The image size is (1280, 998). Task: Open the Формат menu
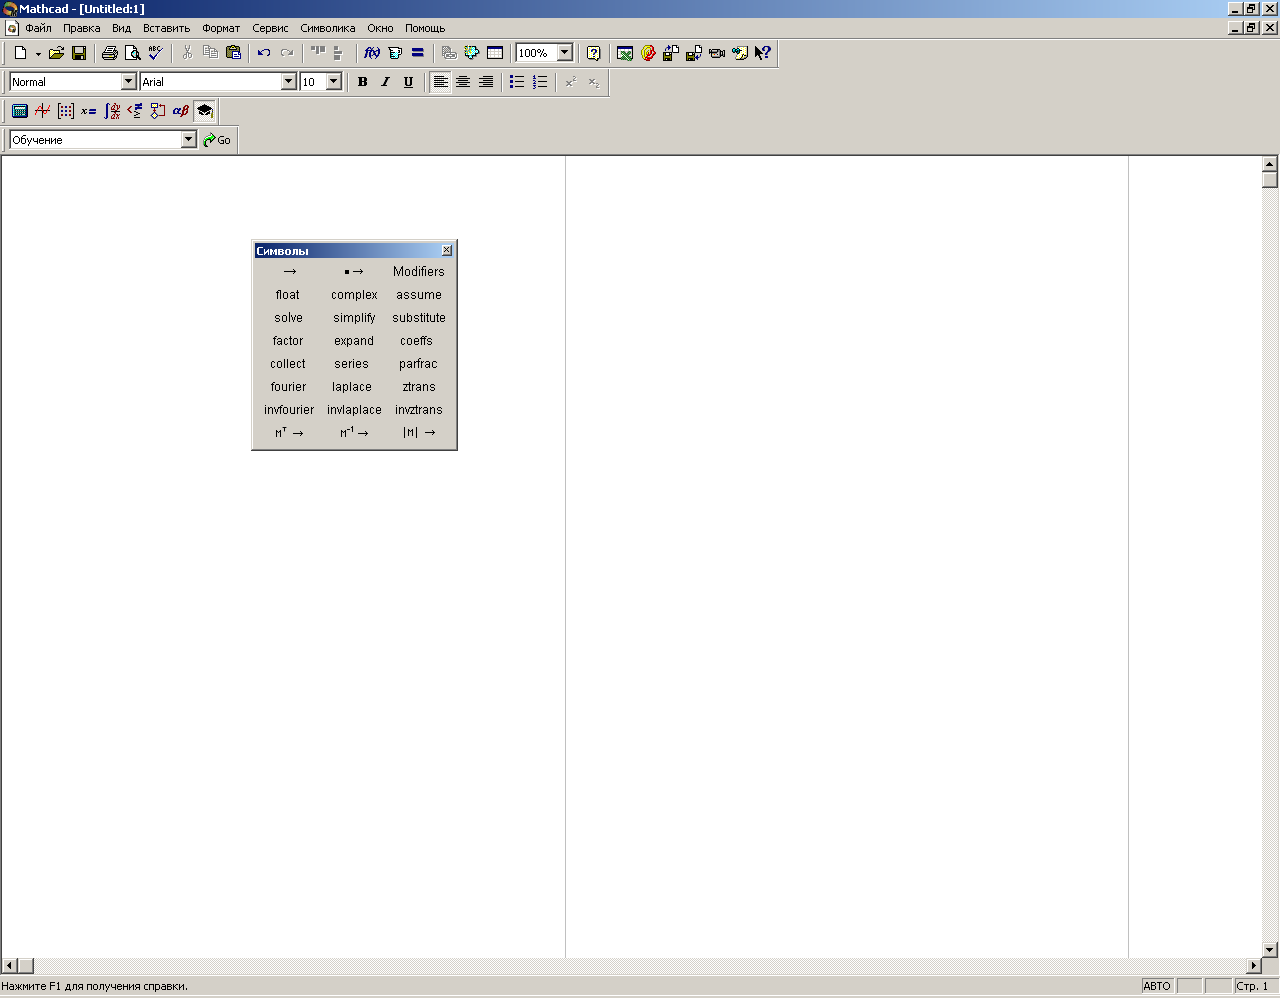pyautogui.click(x=221, y=28)
